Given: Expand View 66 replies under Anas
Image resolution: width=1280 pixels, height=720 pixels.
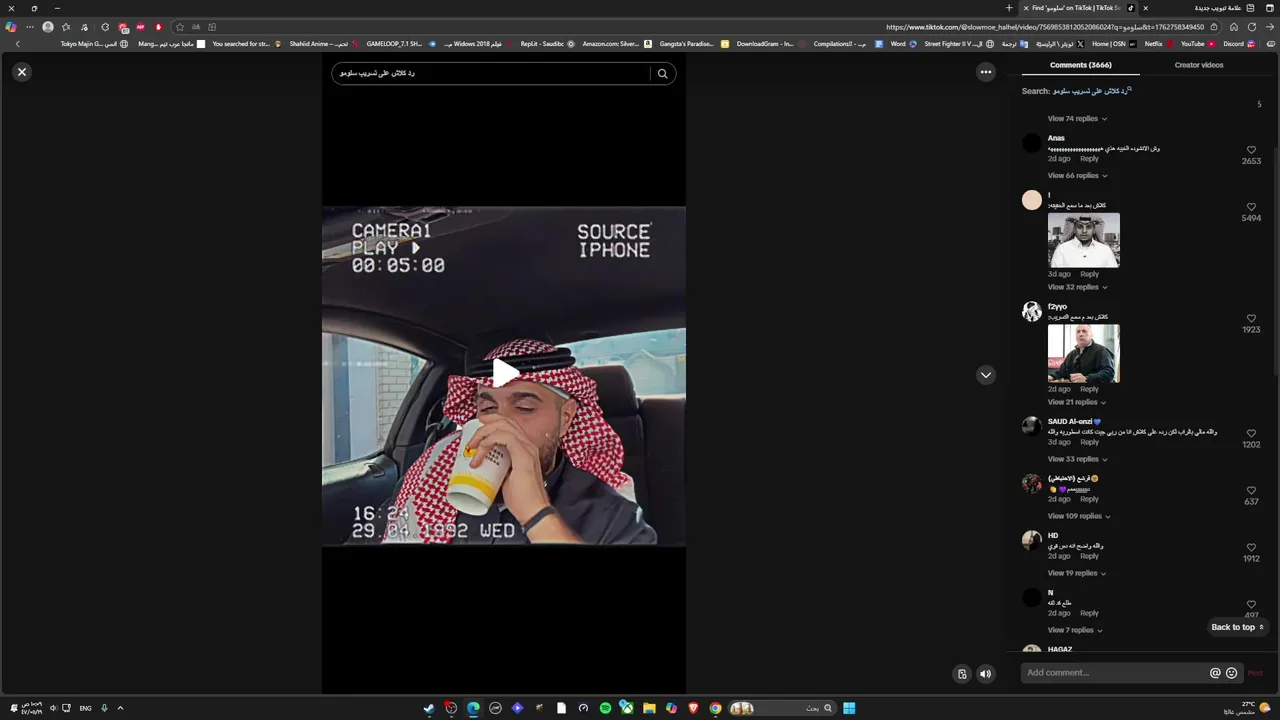Looking at the screenshot, I should tap(1077, 176).
